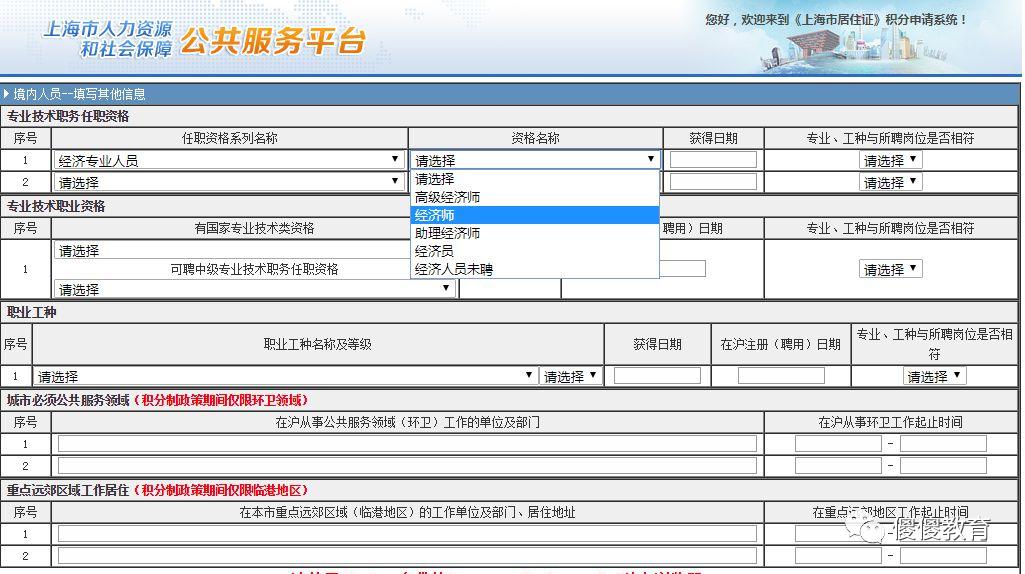Click 在沪注册（聘用）日期 field under 职业工种
The image size is (1025, 574).
(x=781, y=376)
